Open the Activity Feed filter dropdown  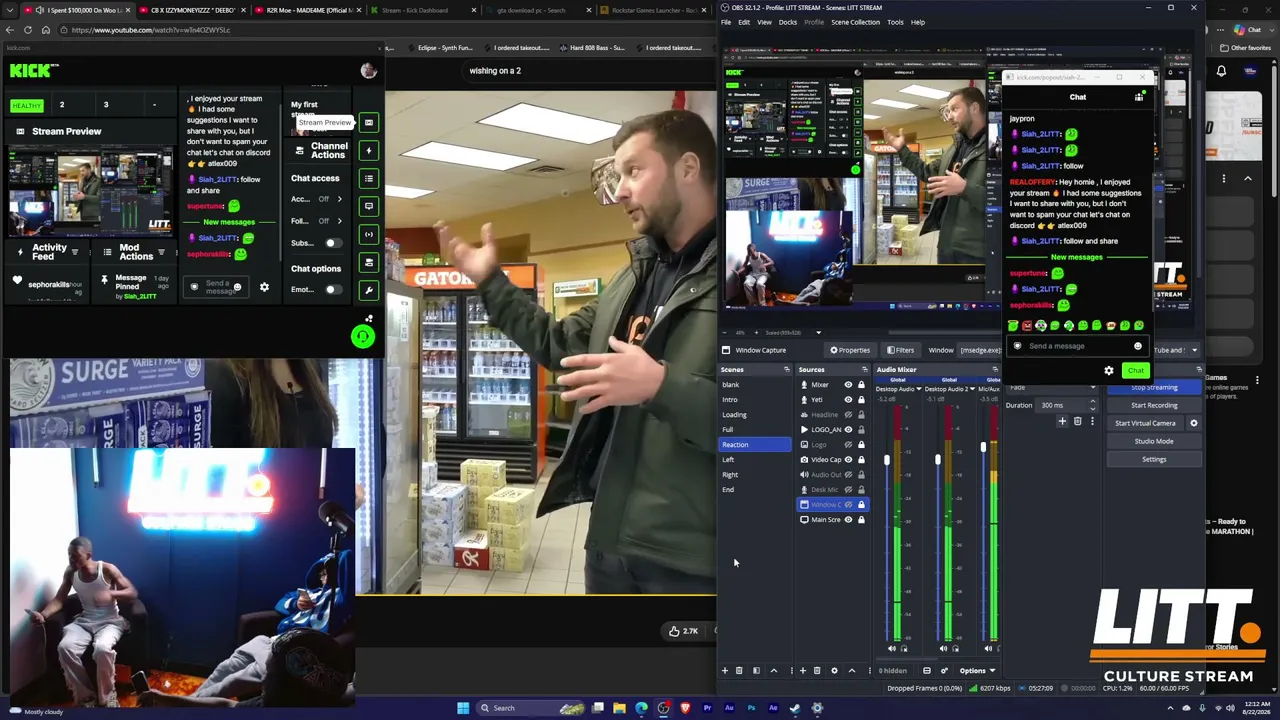[x=75, y=253]
